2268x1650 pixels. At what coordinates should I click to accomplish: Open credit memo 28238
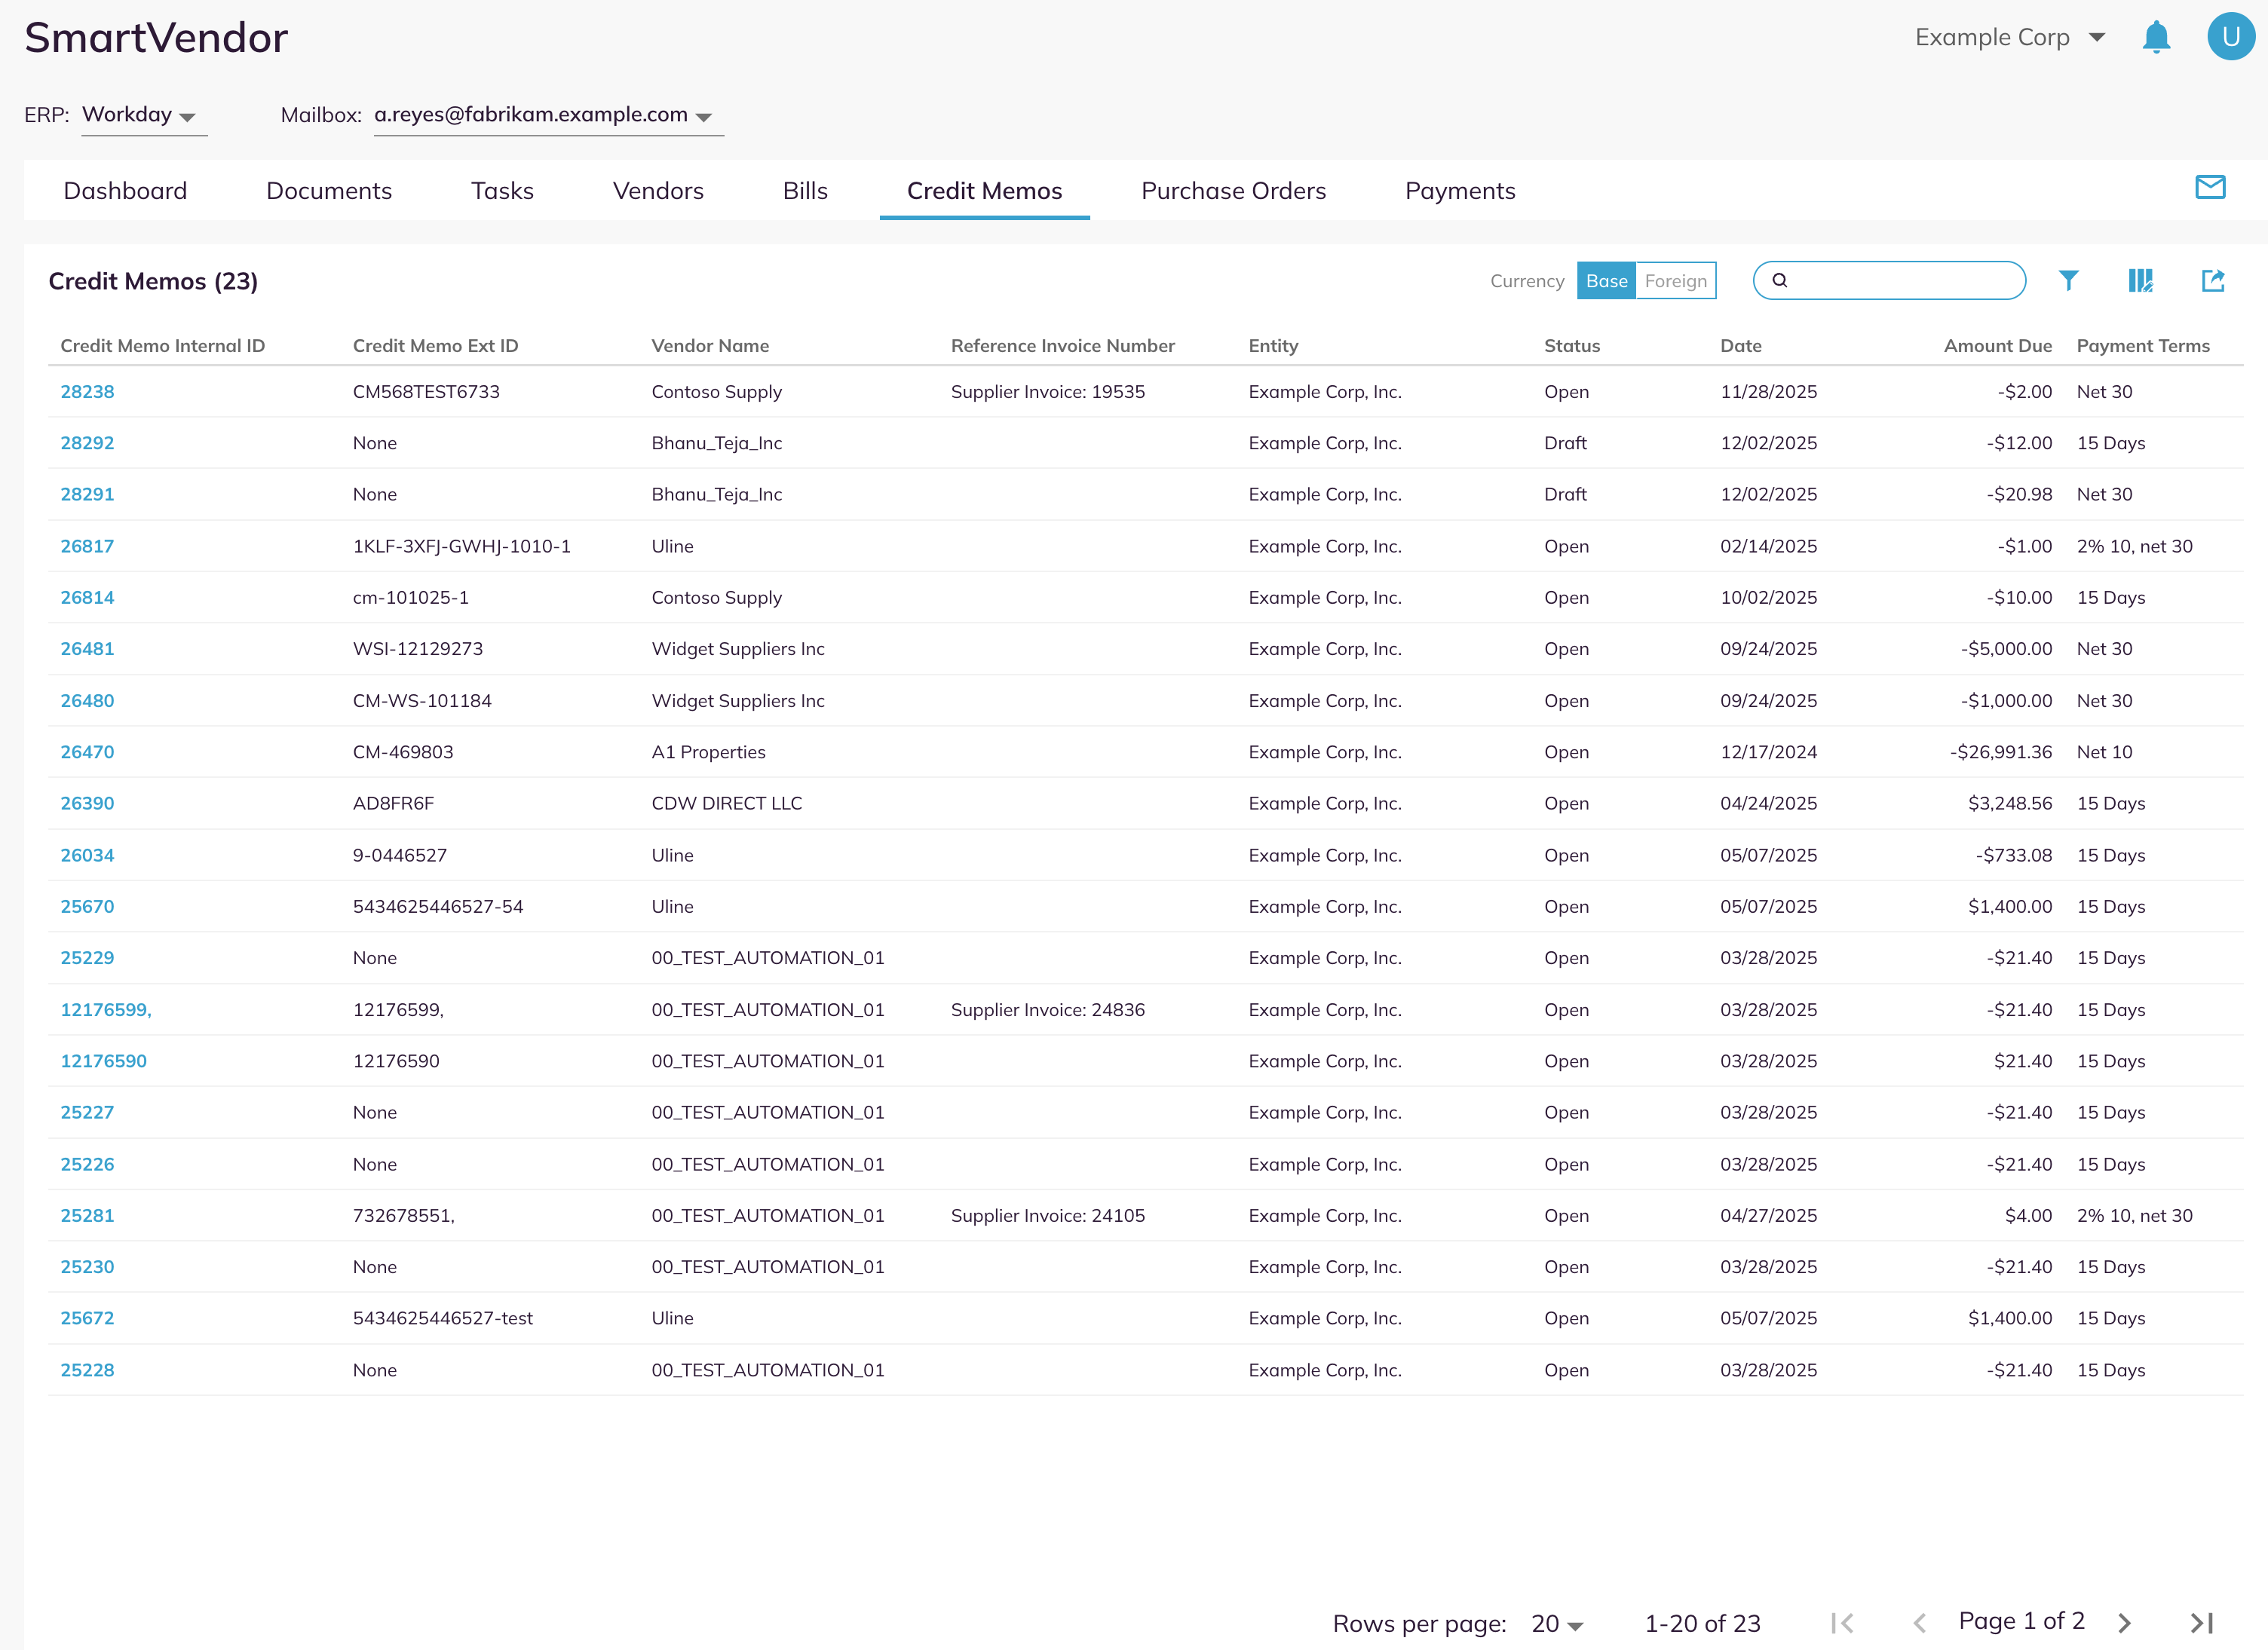click(87, 392)
